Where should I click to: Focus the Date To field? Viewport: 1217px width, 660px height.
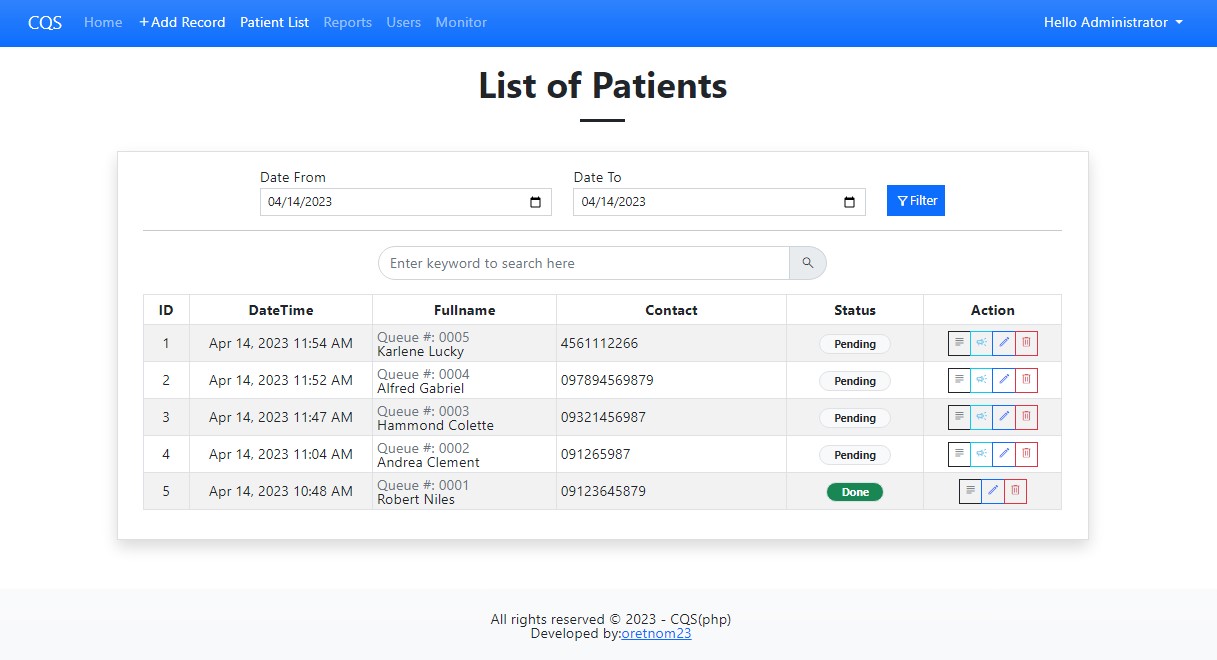tap(720, 202)
